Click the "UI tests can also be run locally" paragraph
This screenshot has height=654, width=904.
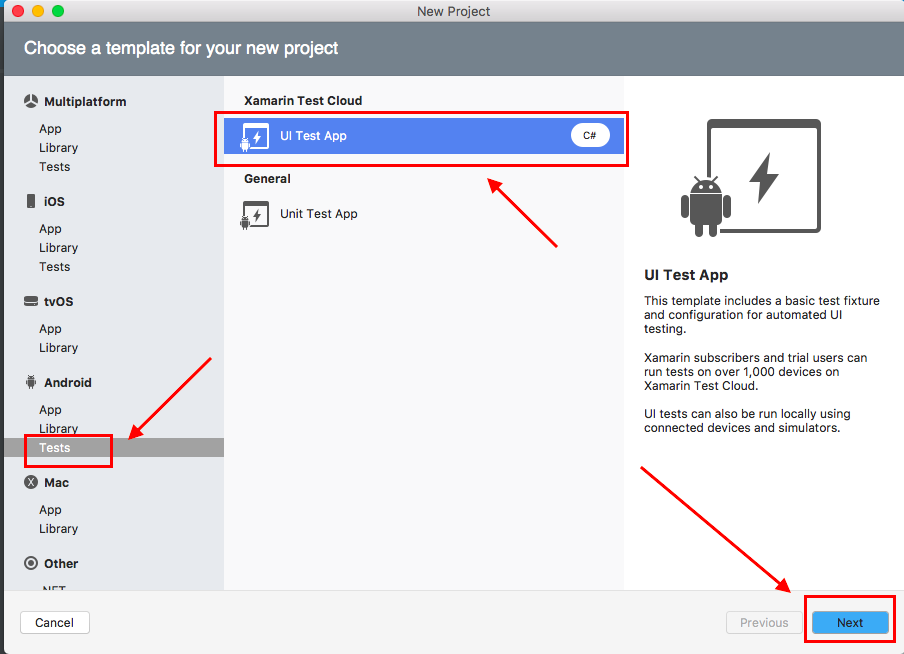click(747, 421)
